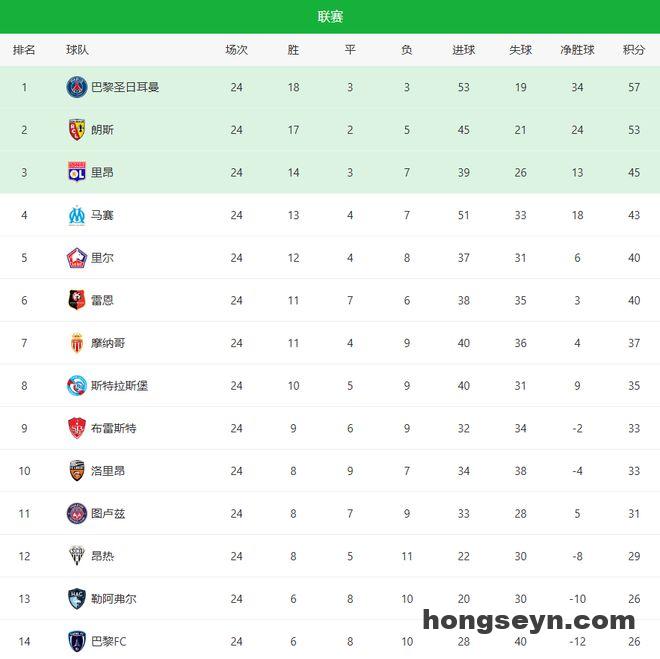This screenshot has width=660, height=659.
Task: Click the Lens club crest icon
Action: tap(77, 130)
